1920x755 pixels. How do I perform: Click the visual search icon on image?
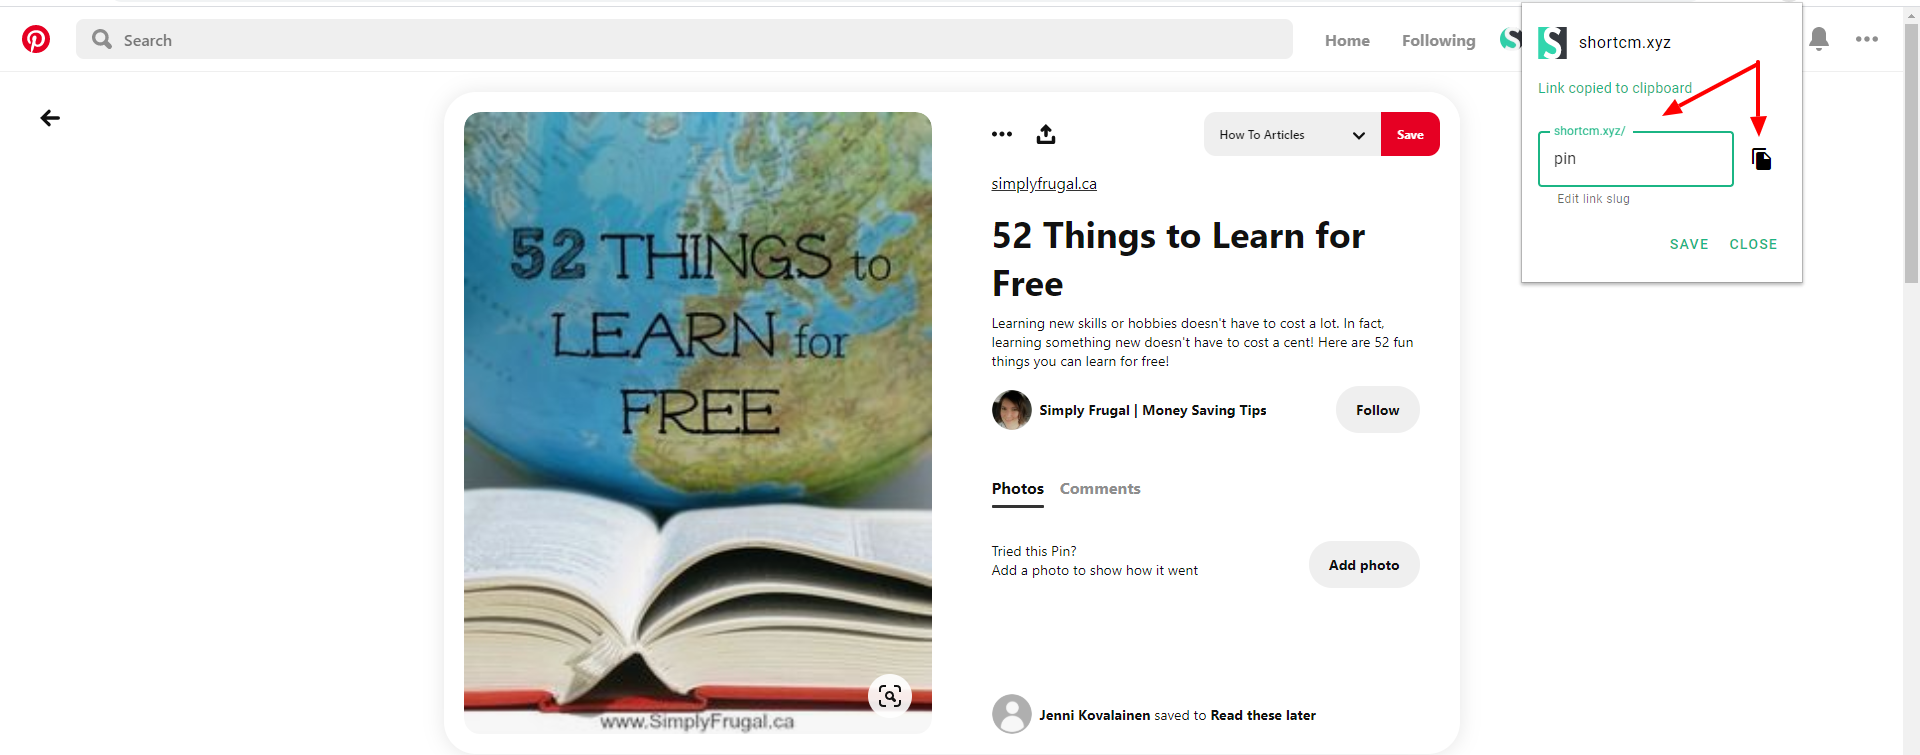click(x=889, y=696)
